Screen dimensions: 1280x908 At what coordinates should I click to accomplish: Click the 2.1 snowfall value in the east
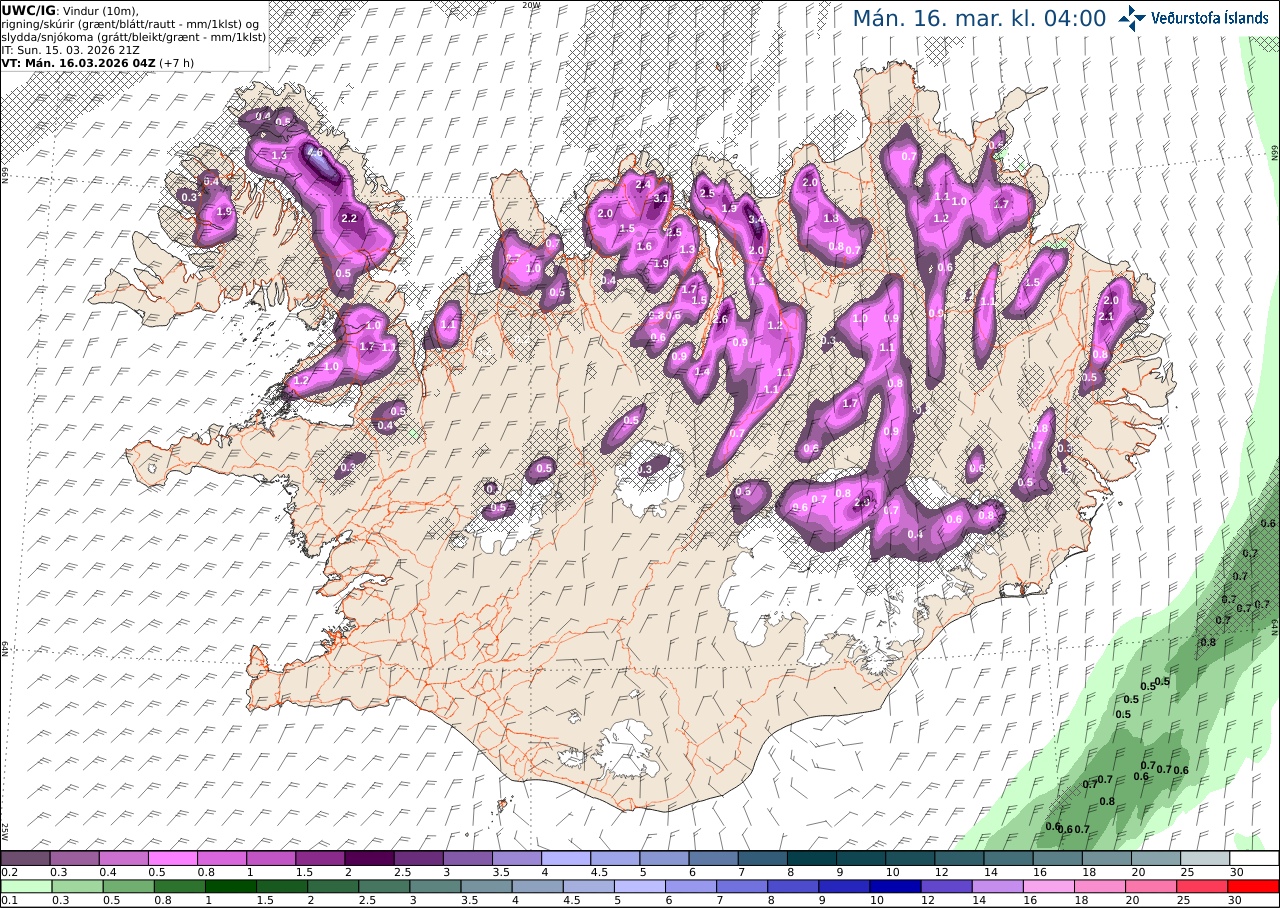(1106, 316)
